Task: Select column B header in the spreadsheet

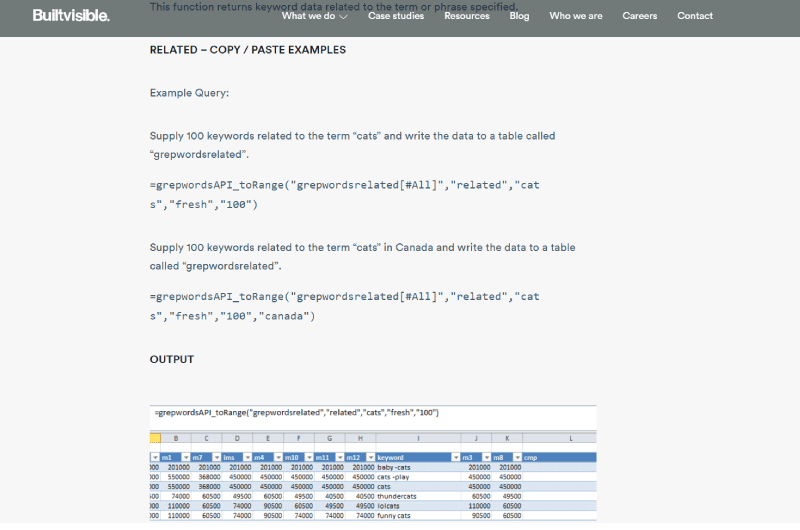Action: coord(176,438)
